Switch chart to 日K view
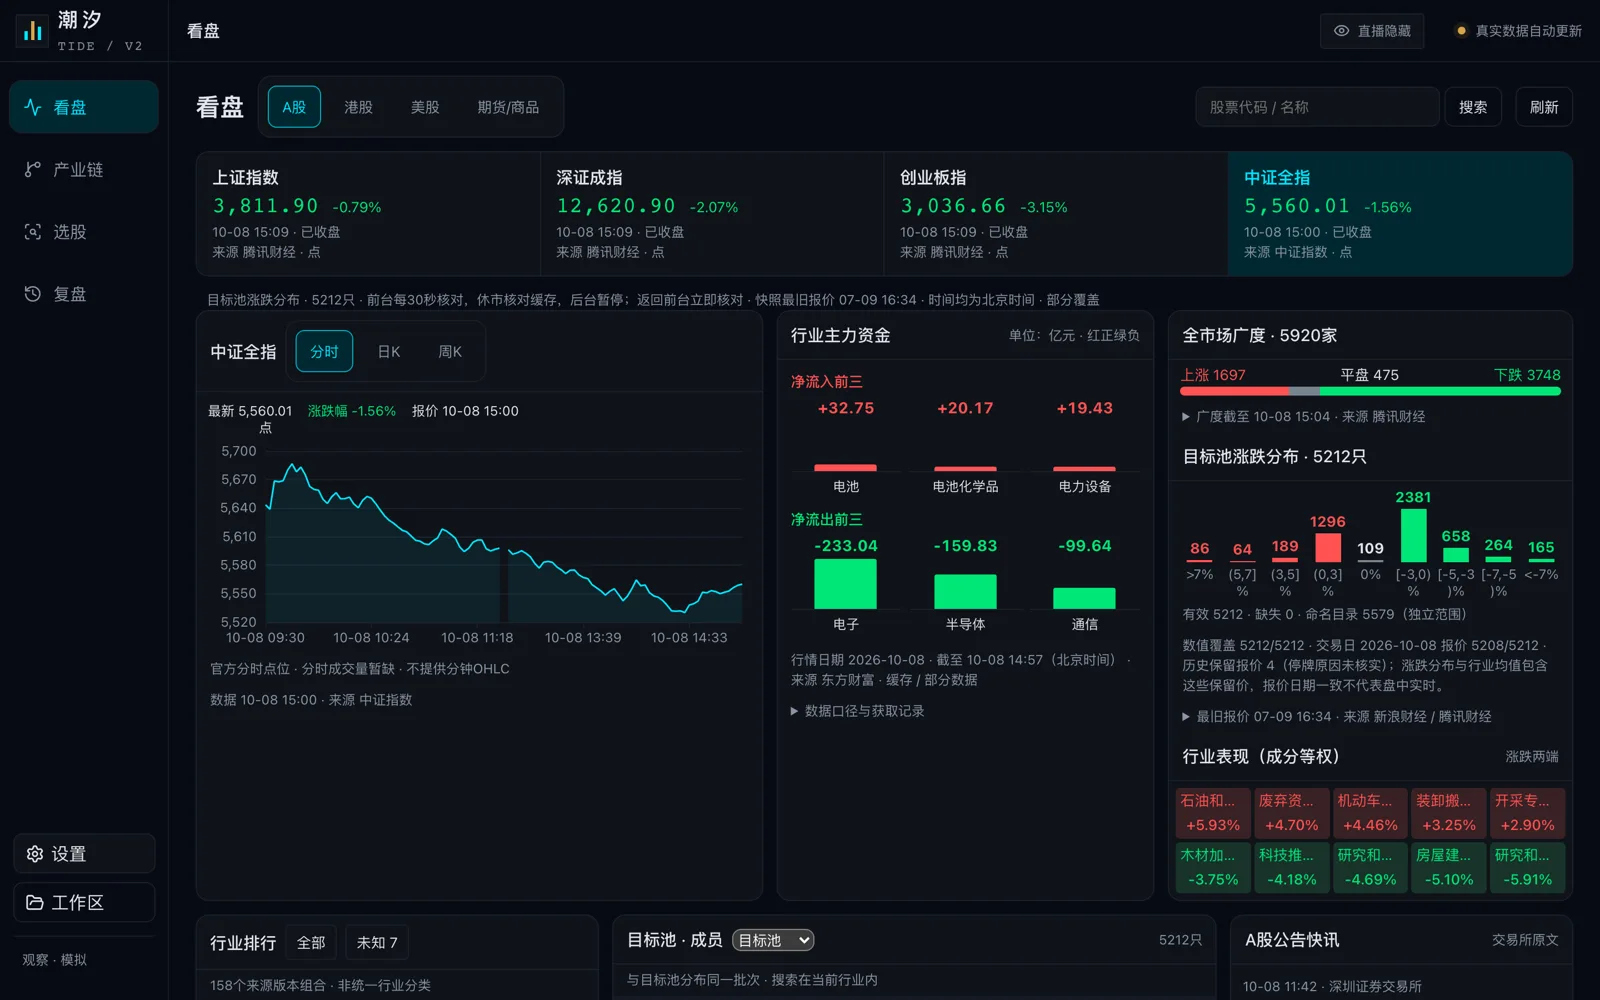 tap(389, 352)
